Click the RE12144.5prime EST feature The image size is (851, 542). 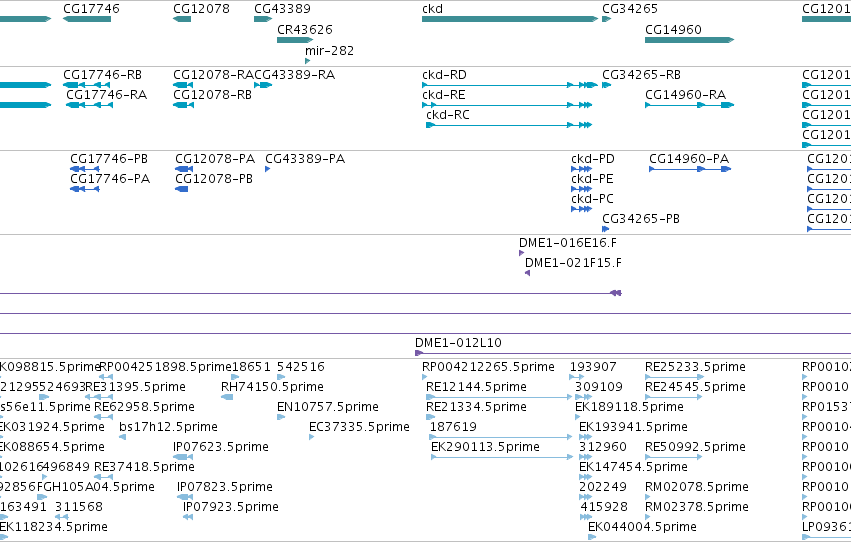(x=499, y=397)
